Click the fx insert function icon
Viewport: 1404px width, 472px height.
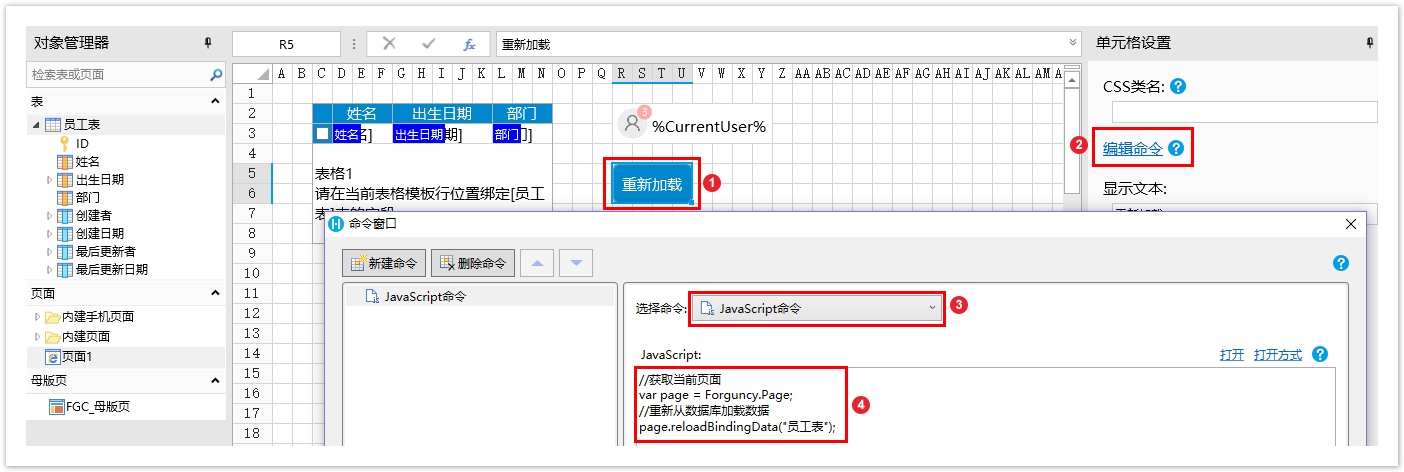(469, 44)
